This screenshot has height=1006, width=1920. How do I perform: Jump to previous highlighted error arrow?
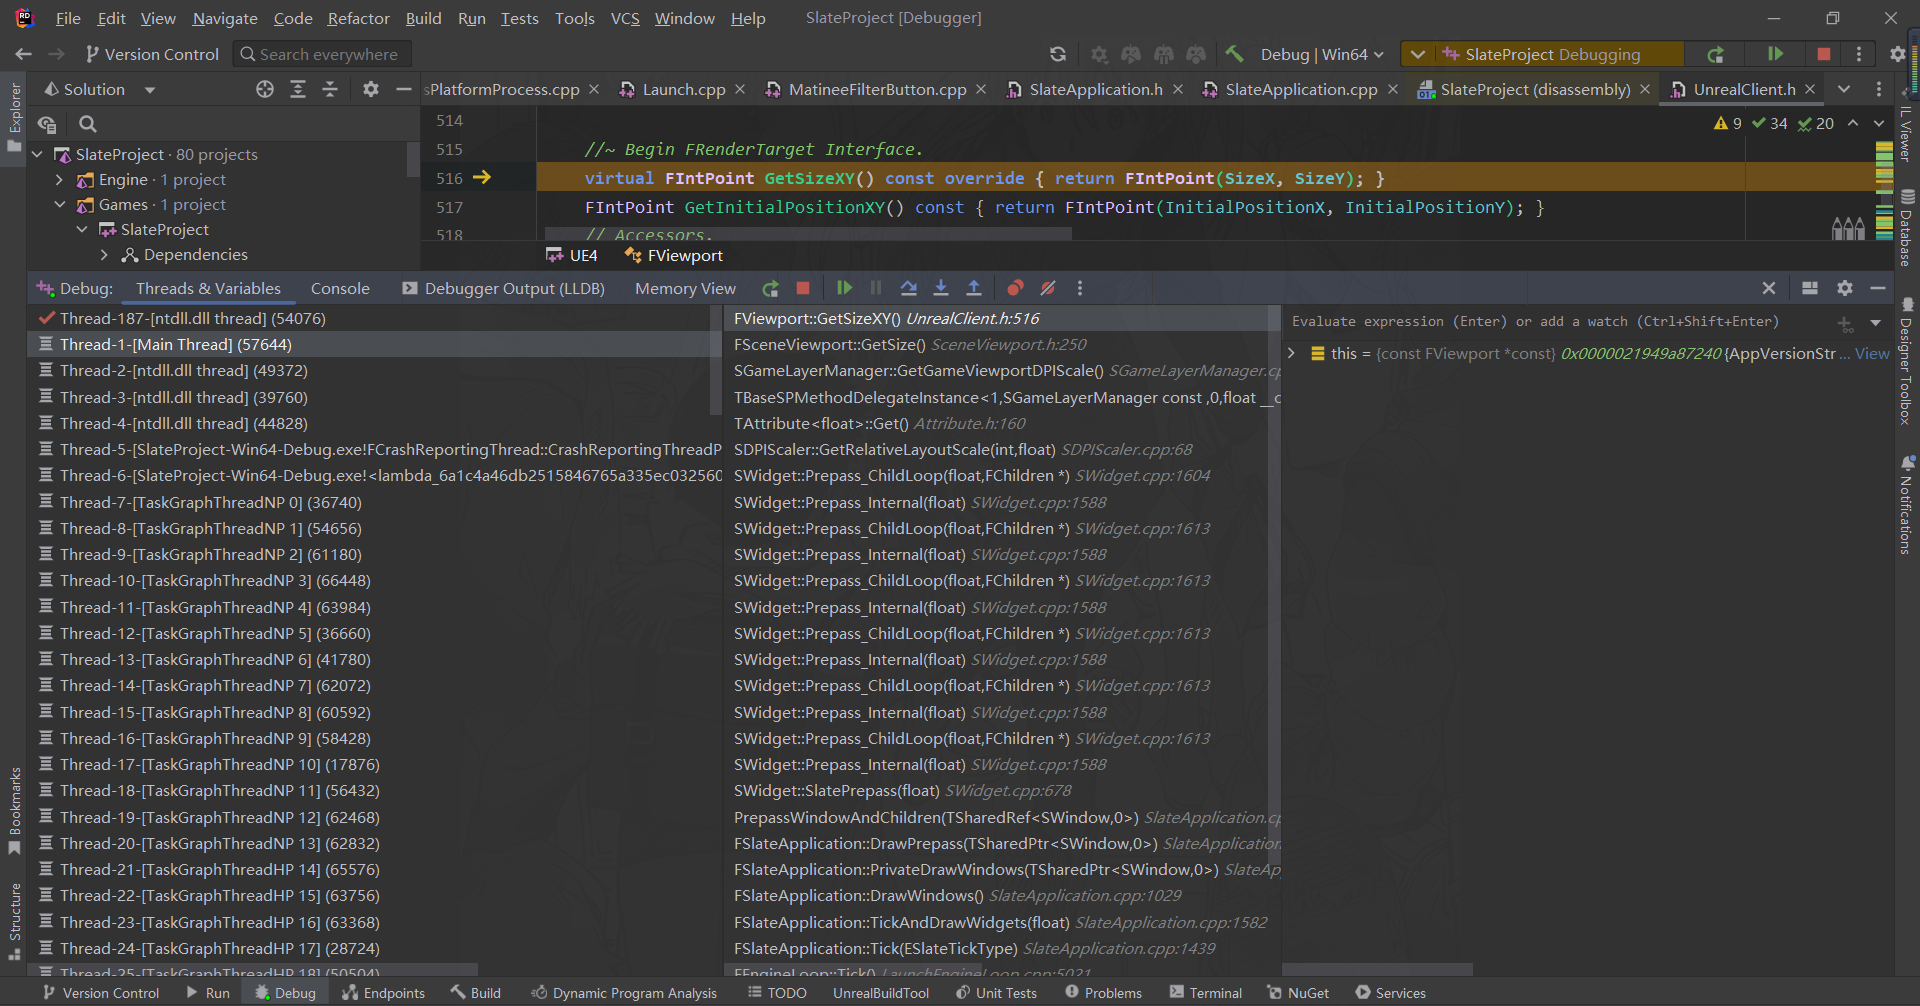(1853, 123)
